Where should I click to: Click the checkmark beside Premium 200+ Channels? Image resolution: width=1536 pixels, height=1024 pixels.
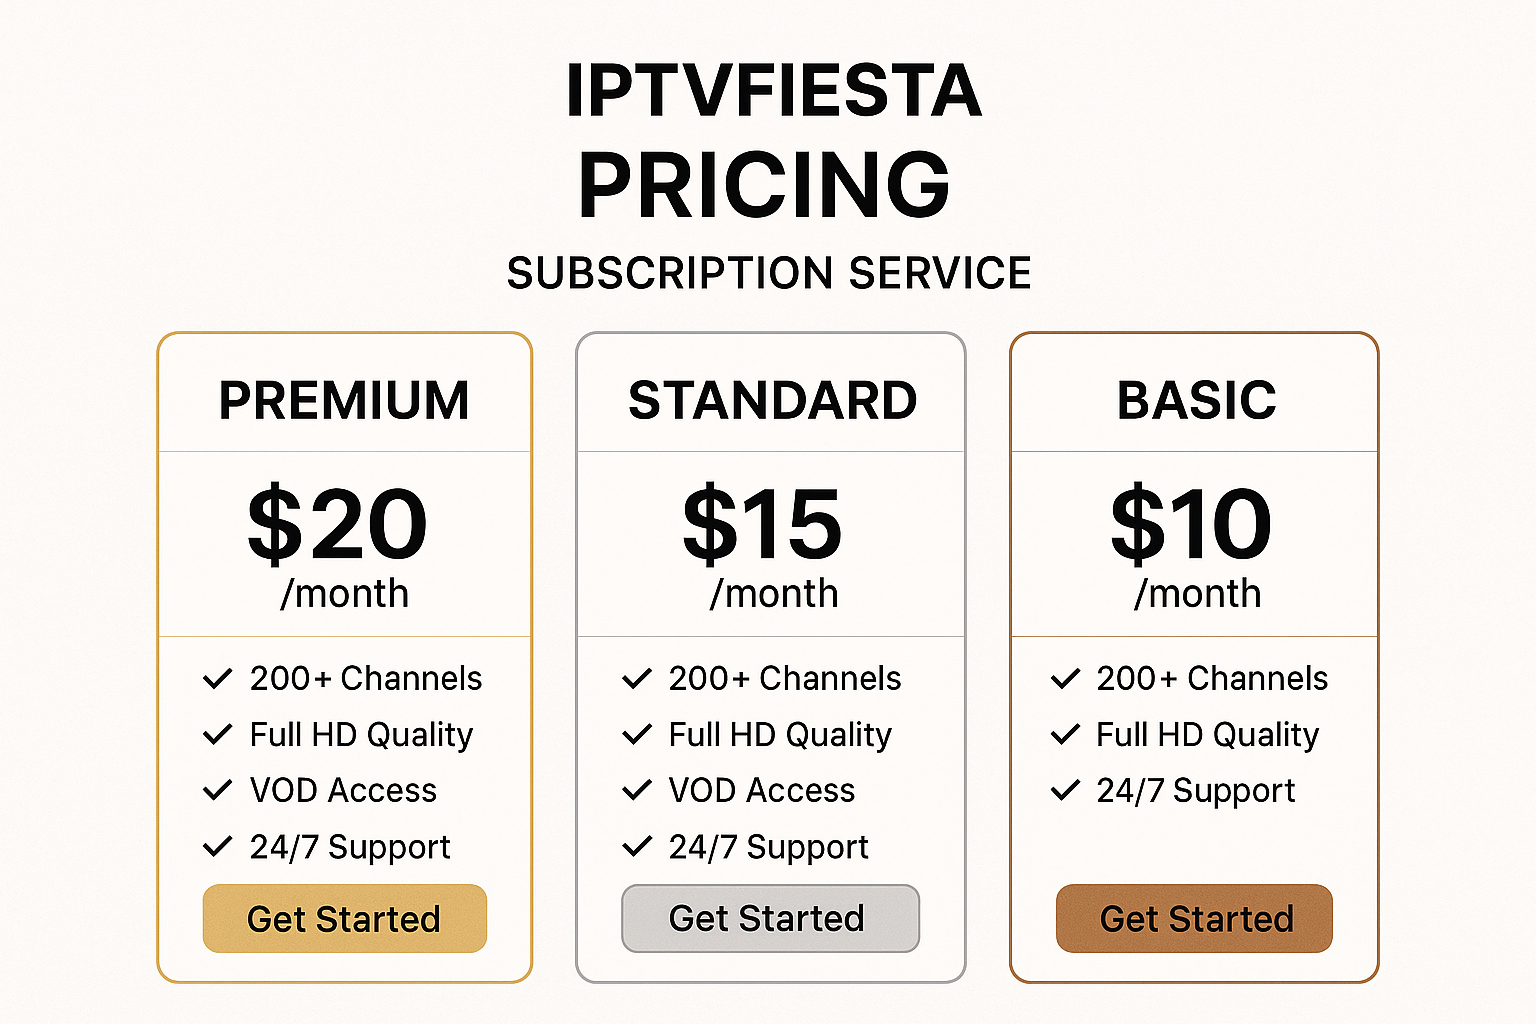[x=217, y=679]
